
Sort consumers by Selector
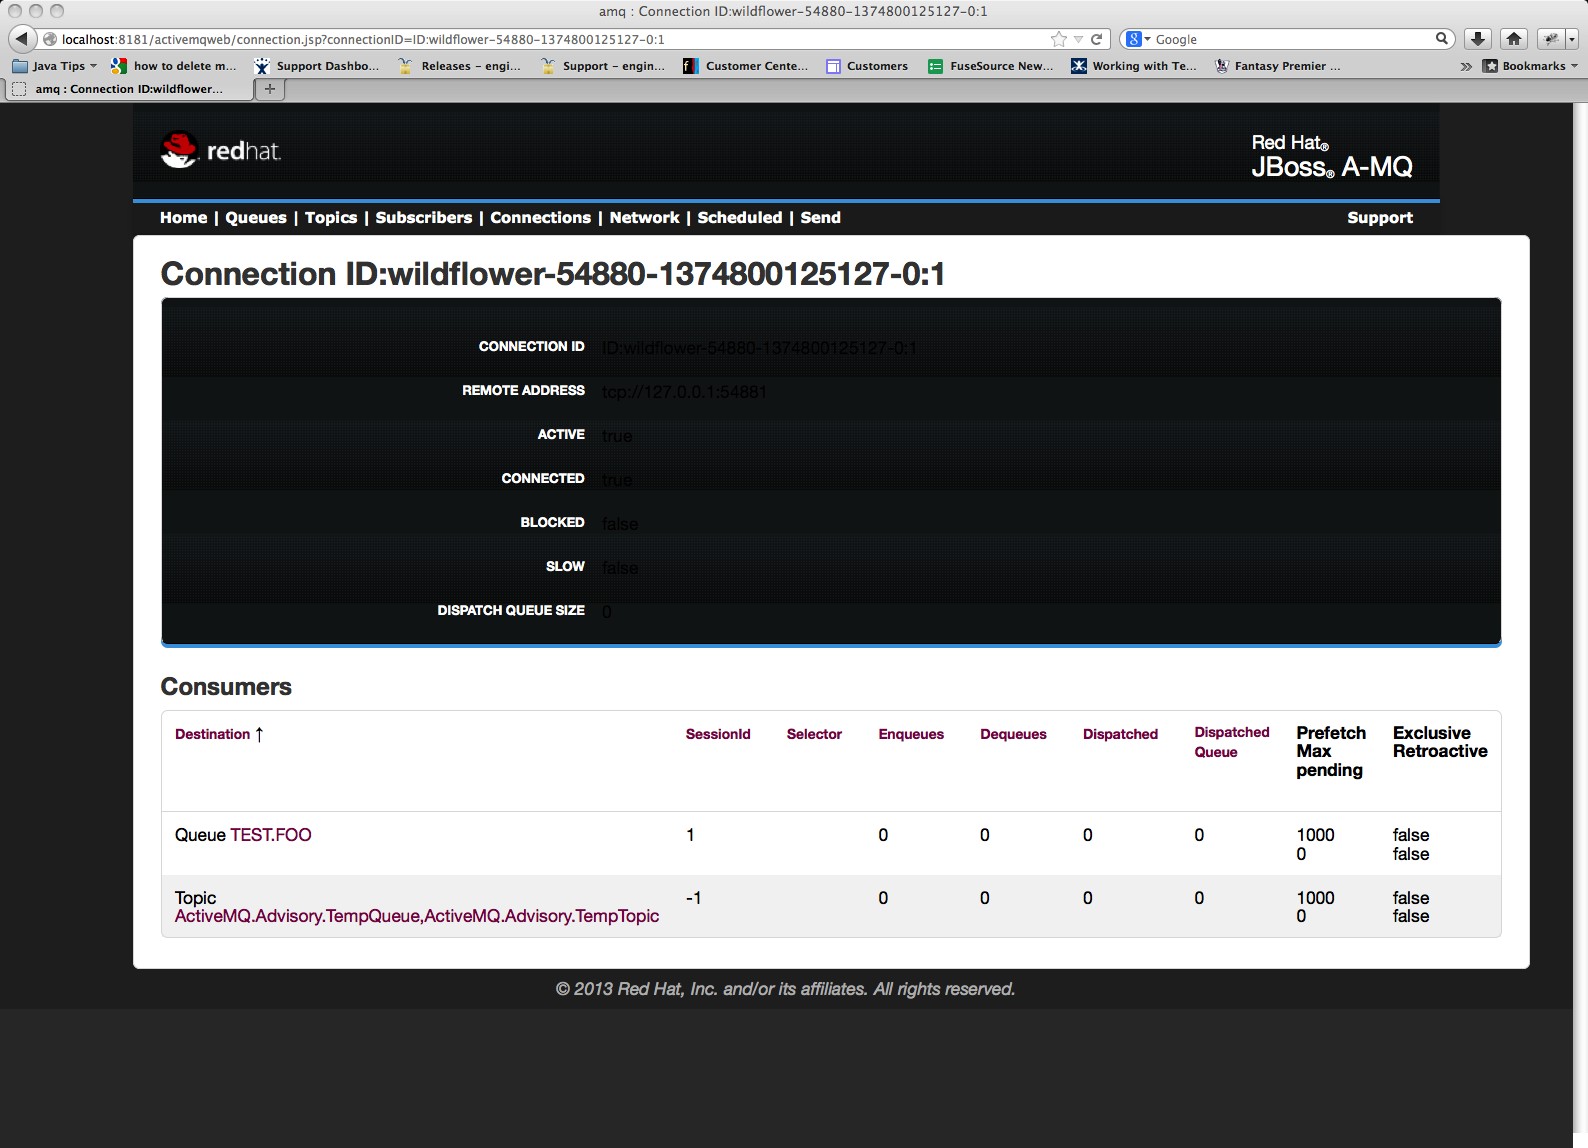814,734
